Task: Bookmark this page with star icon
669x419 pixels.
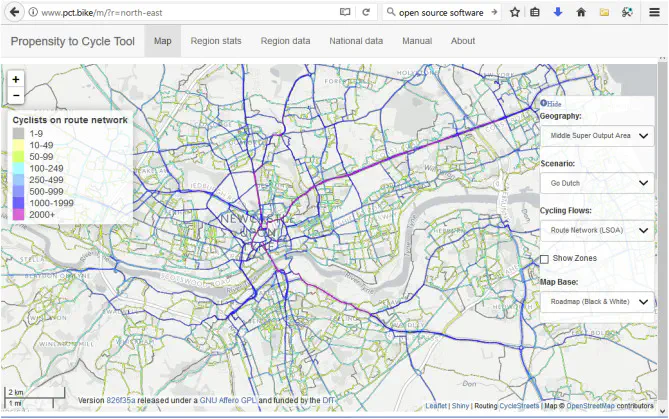Action: click(x=515, y=13)
